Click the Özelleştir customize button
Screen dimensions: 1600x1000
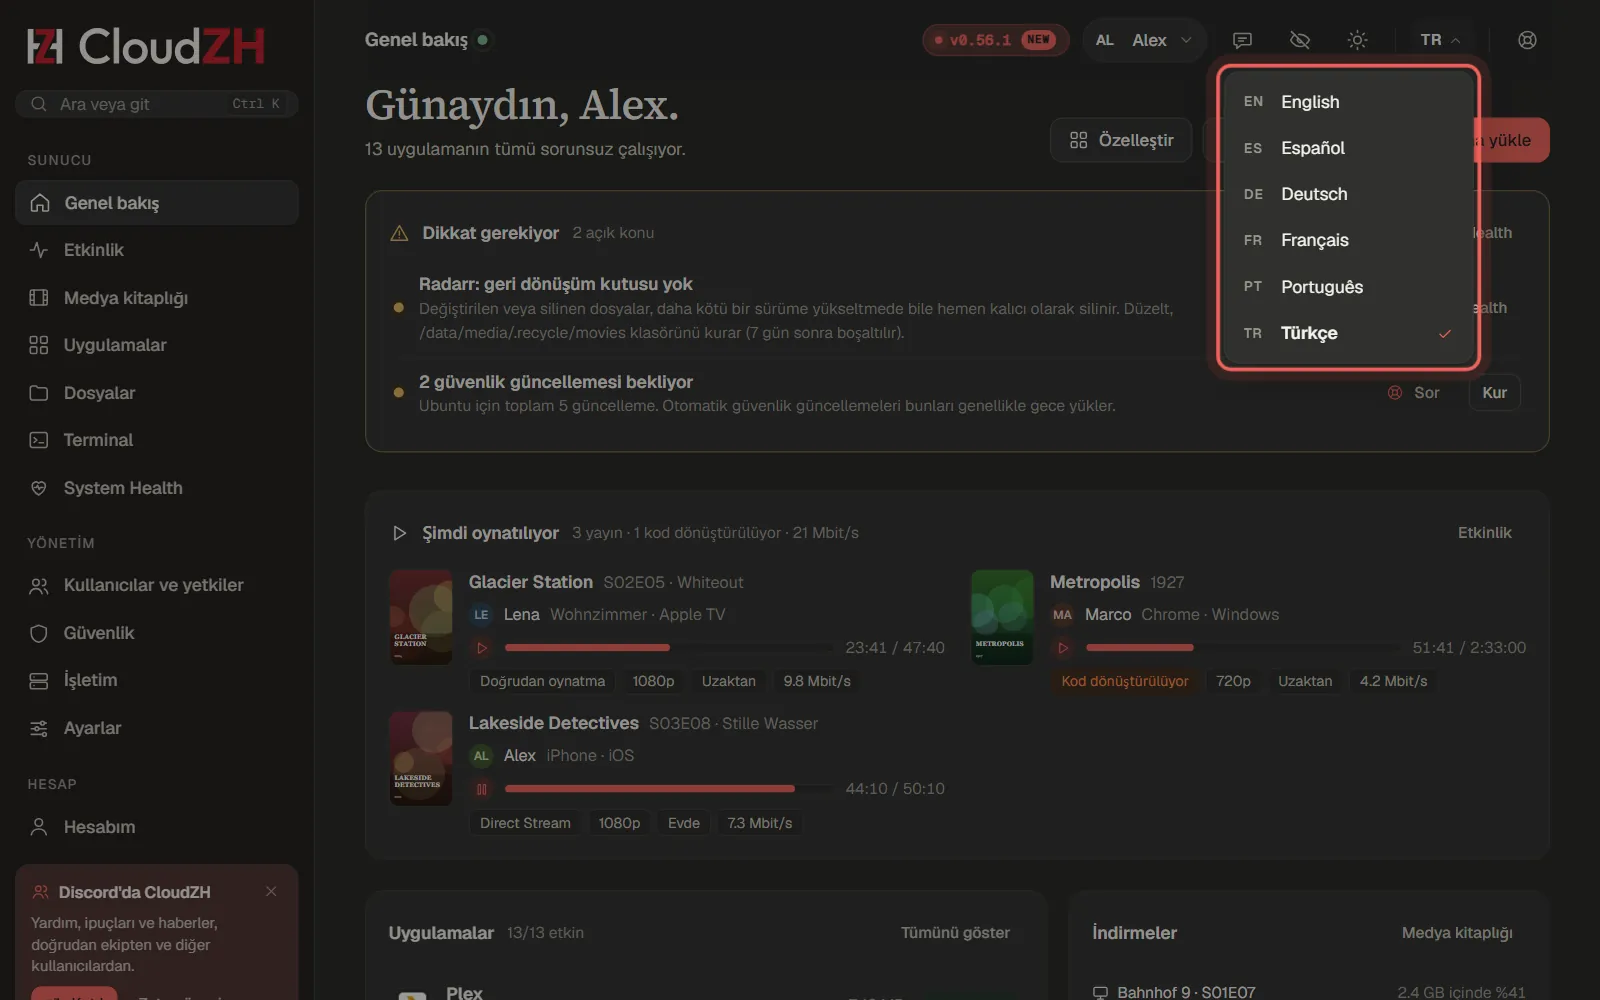[1121, 140]
